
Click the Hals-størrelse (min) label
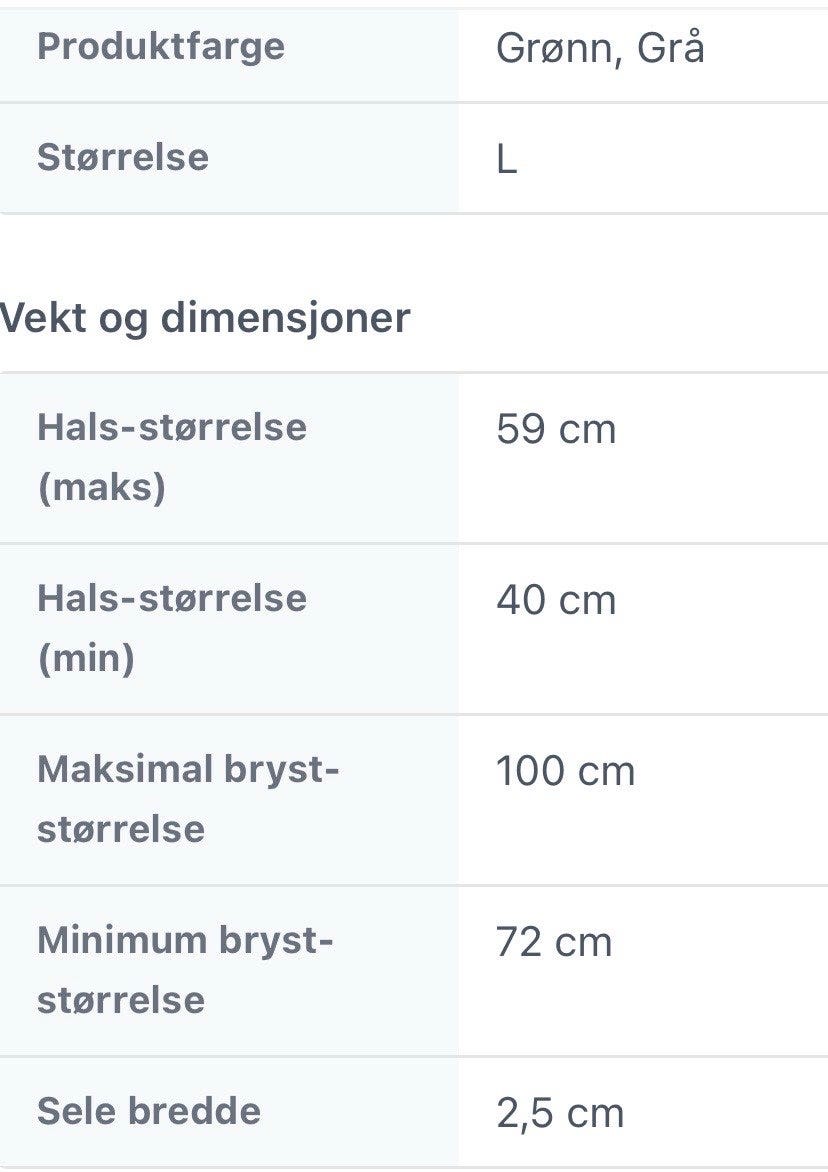click(171, 628)
